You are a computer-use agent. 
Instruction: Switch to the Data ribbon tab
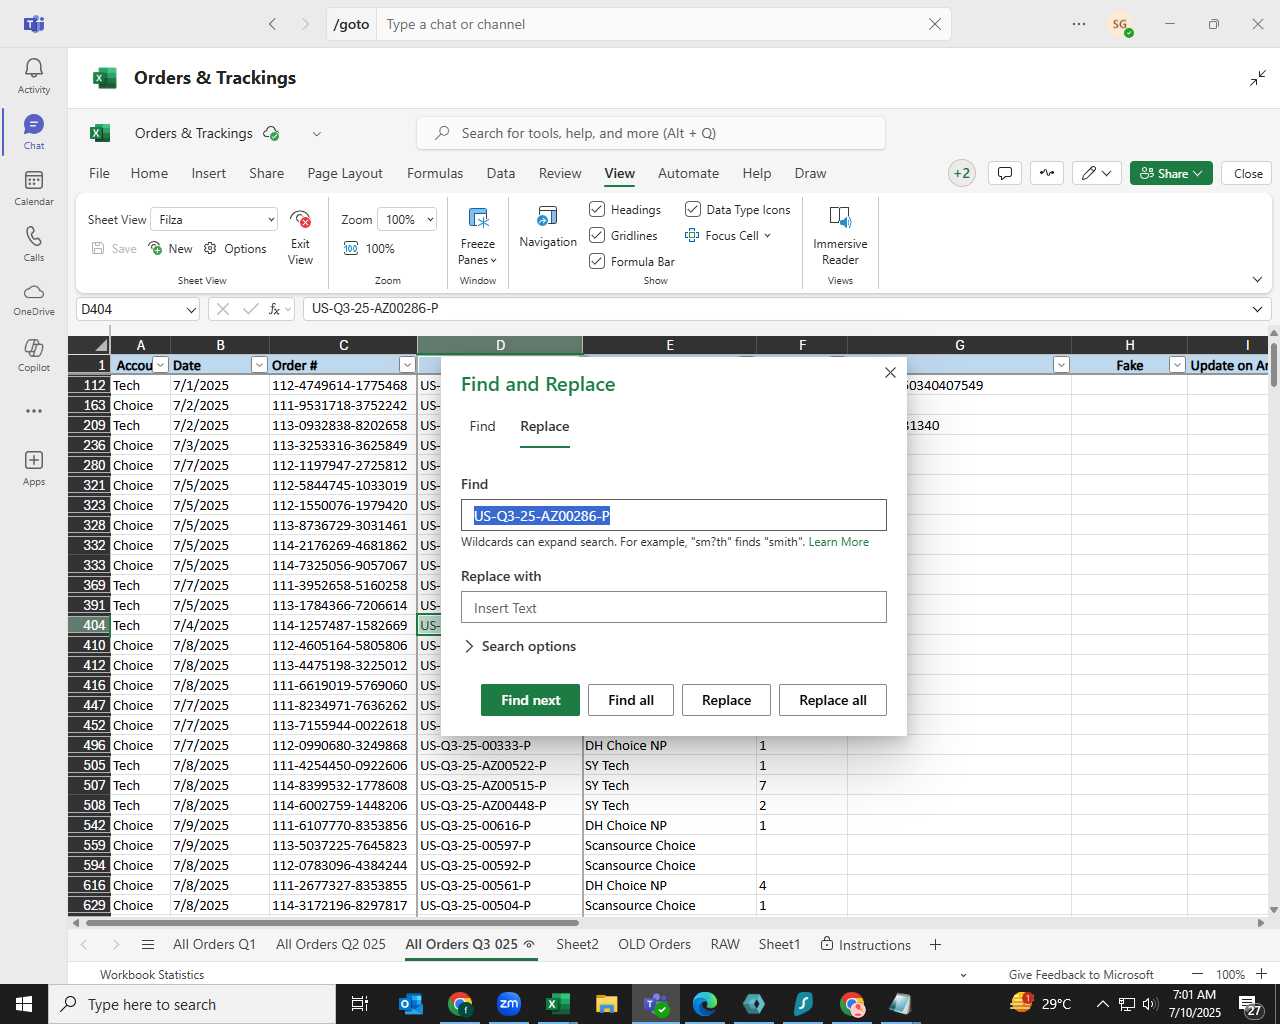coord(501,173)
